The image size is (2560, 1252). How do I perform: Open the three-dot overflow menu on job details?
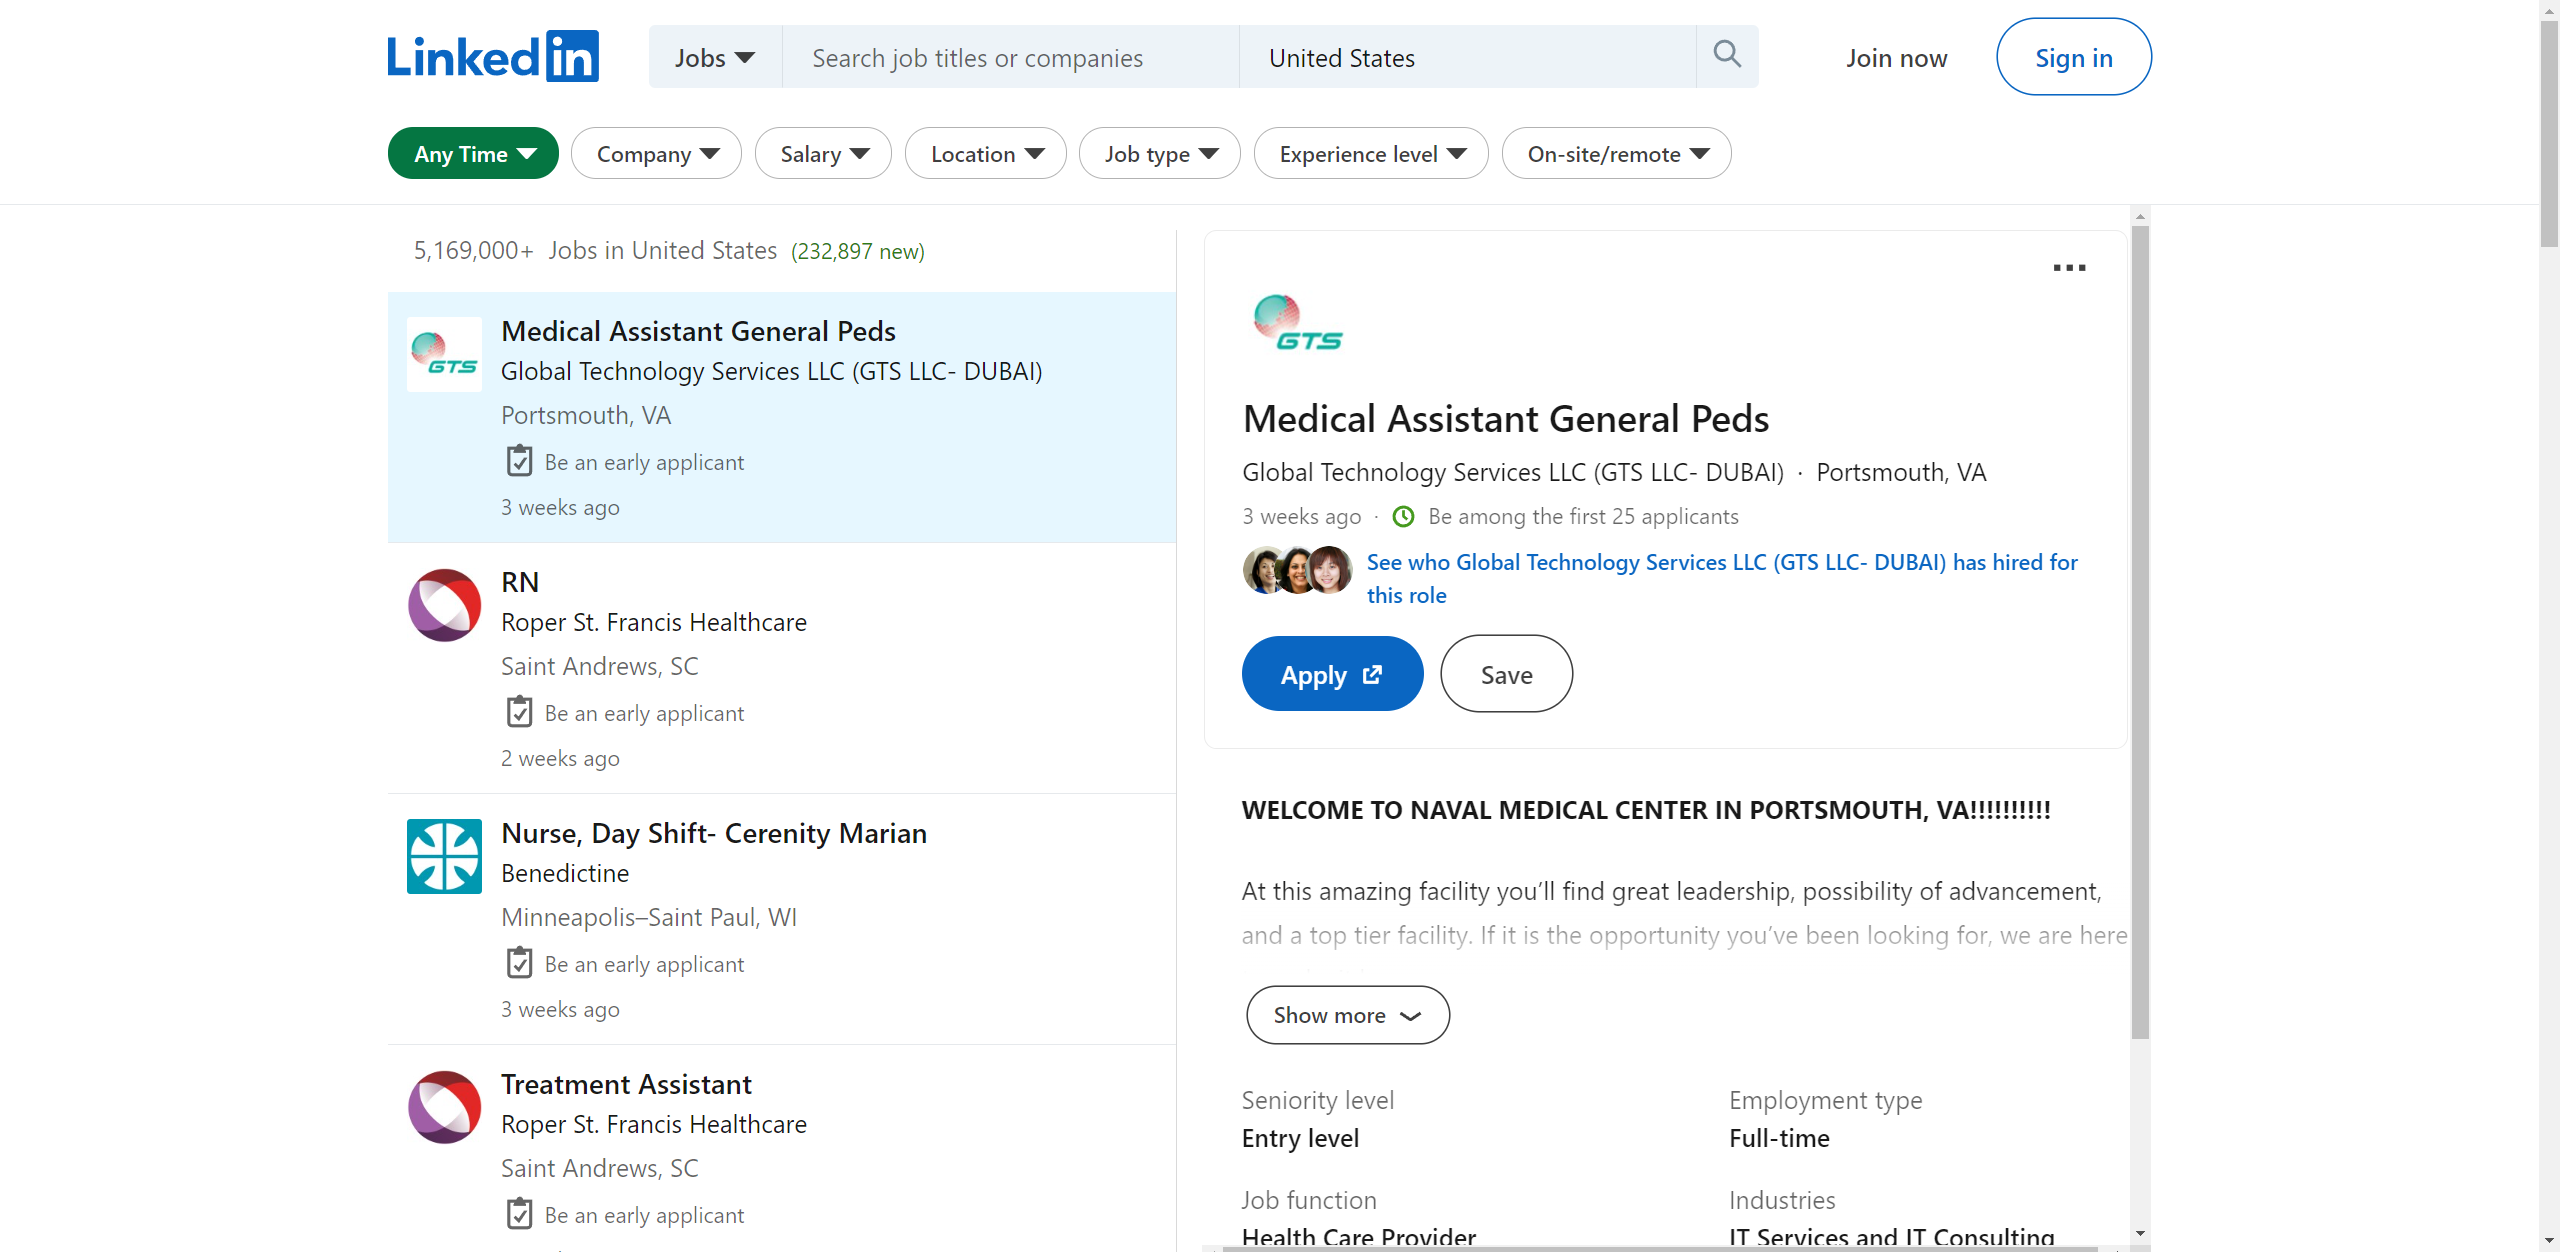click(2069, 267)
